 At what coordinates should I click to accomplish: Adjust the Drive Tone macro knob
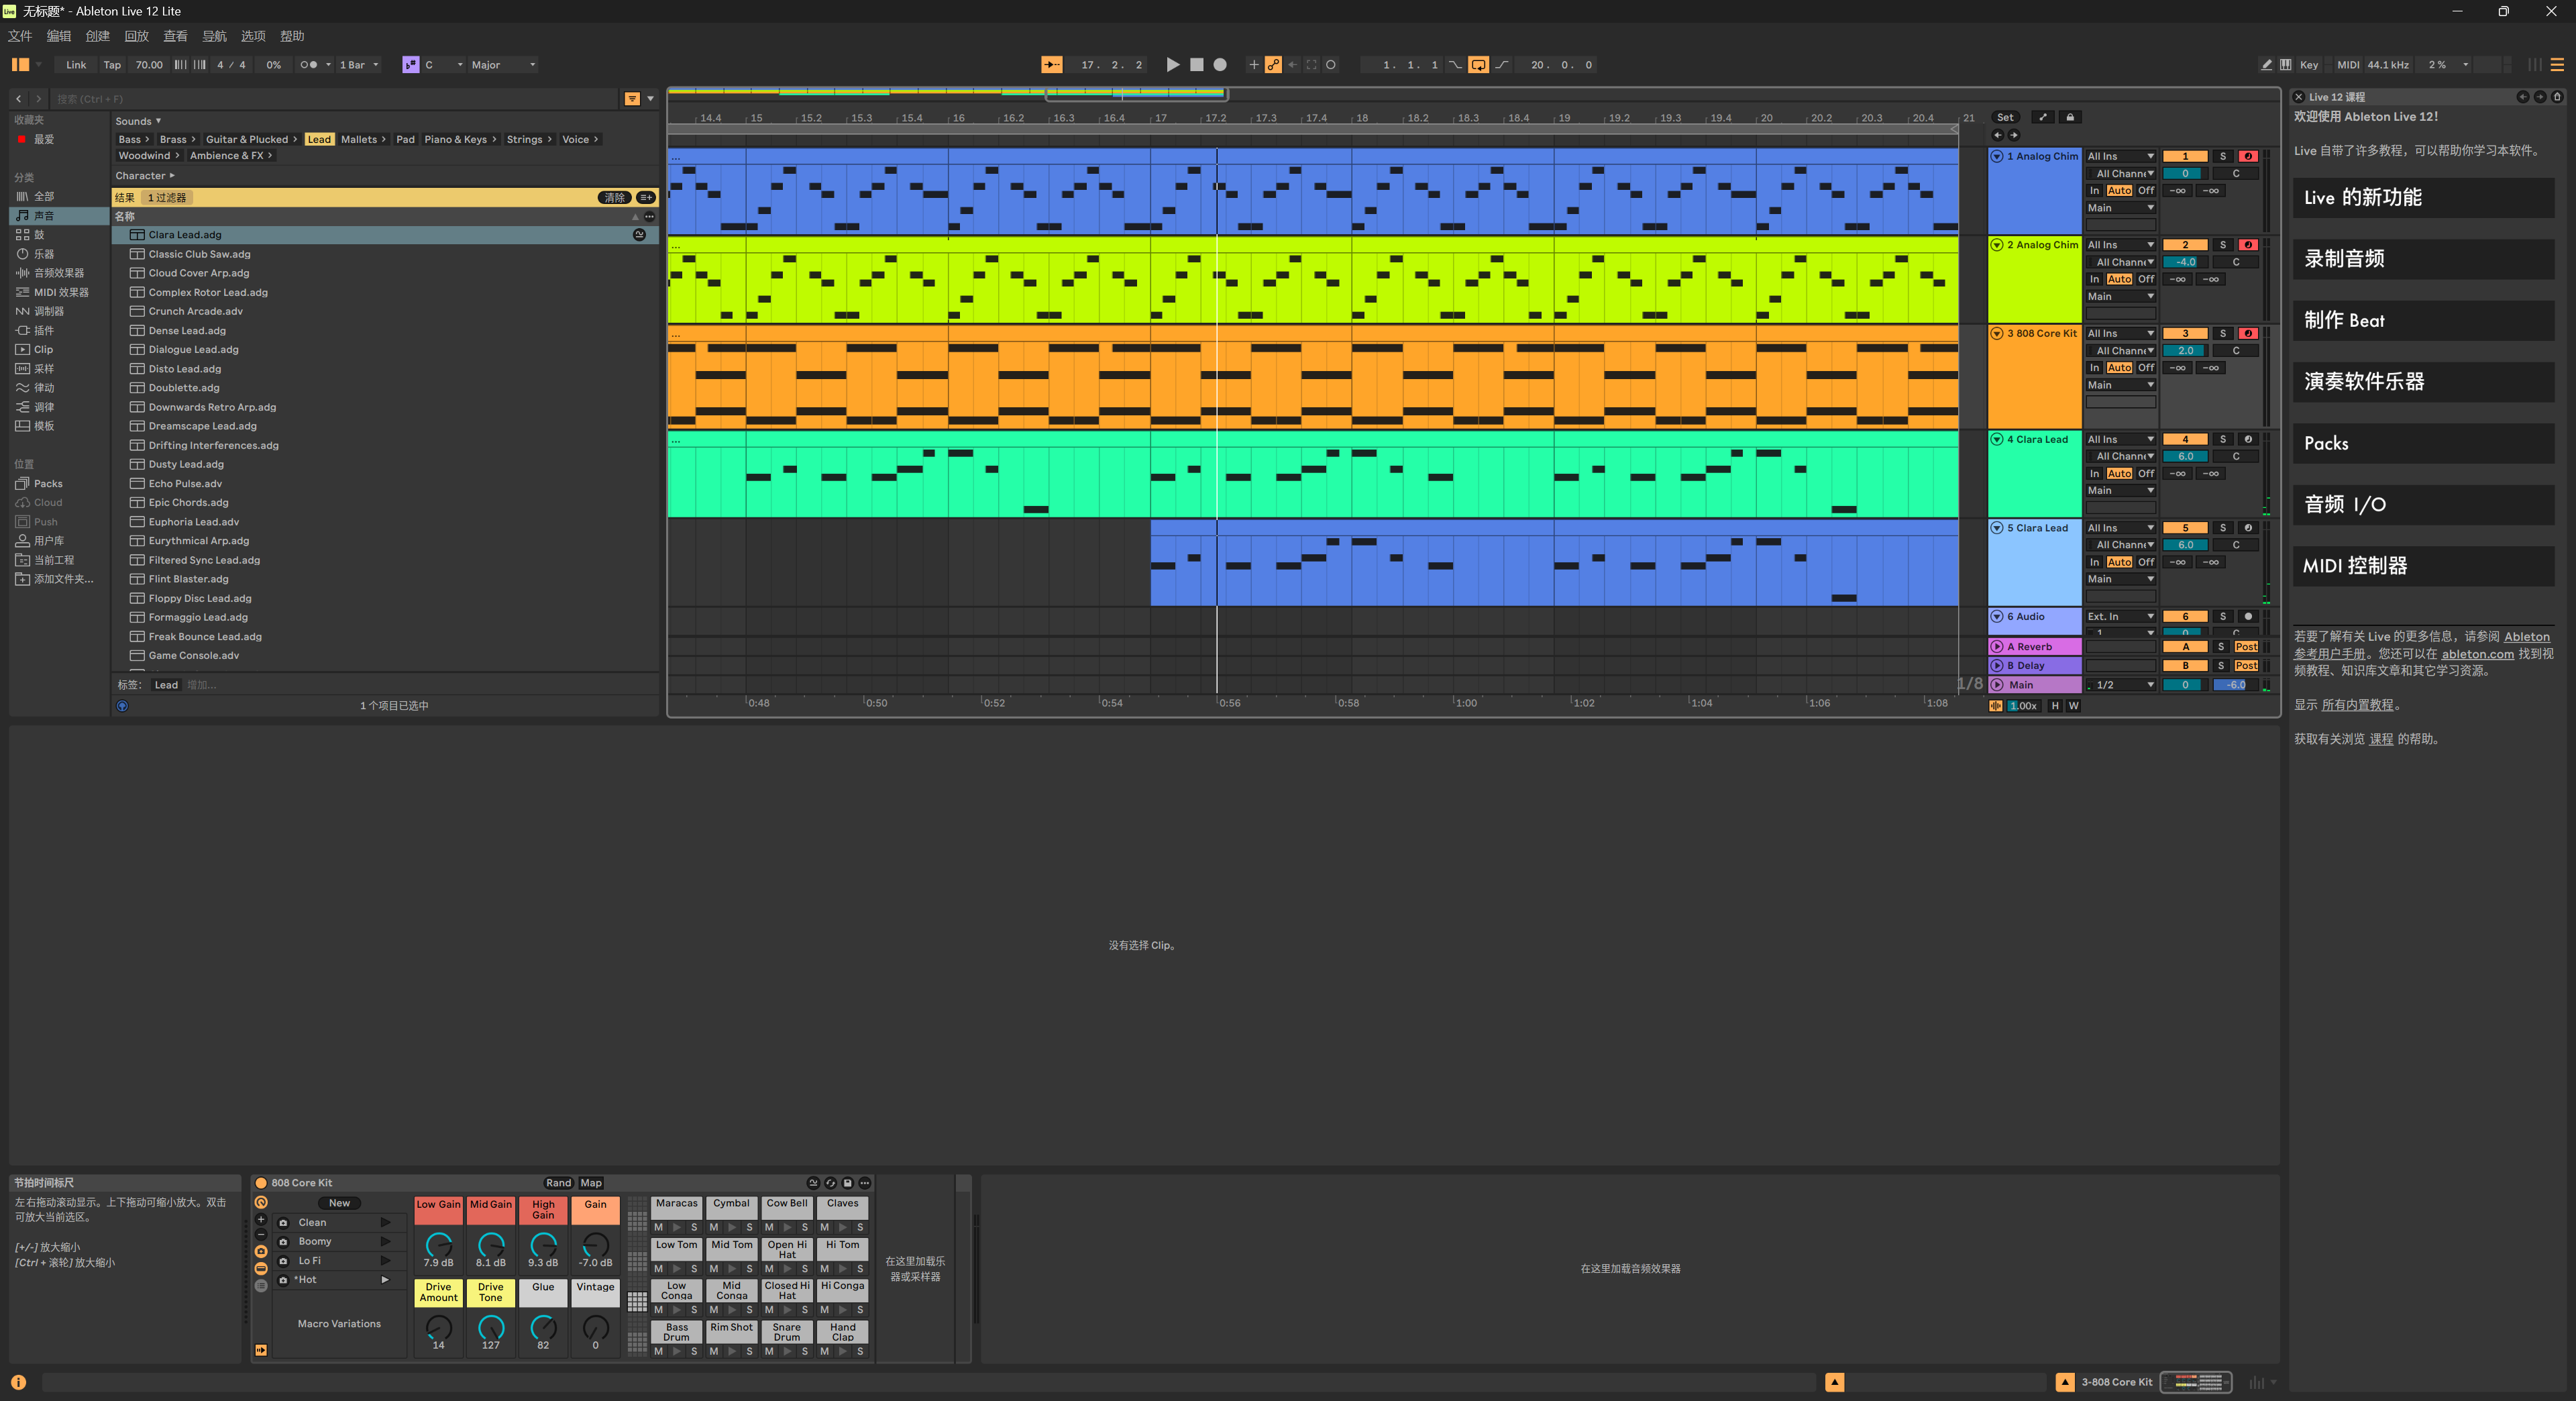[490, 1327]
